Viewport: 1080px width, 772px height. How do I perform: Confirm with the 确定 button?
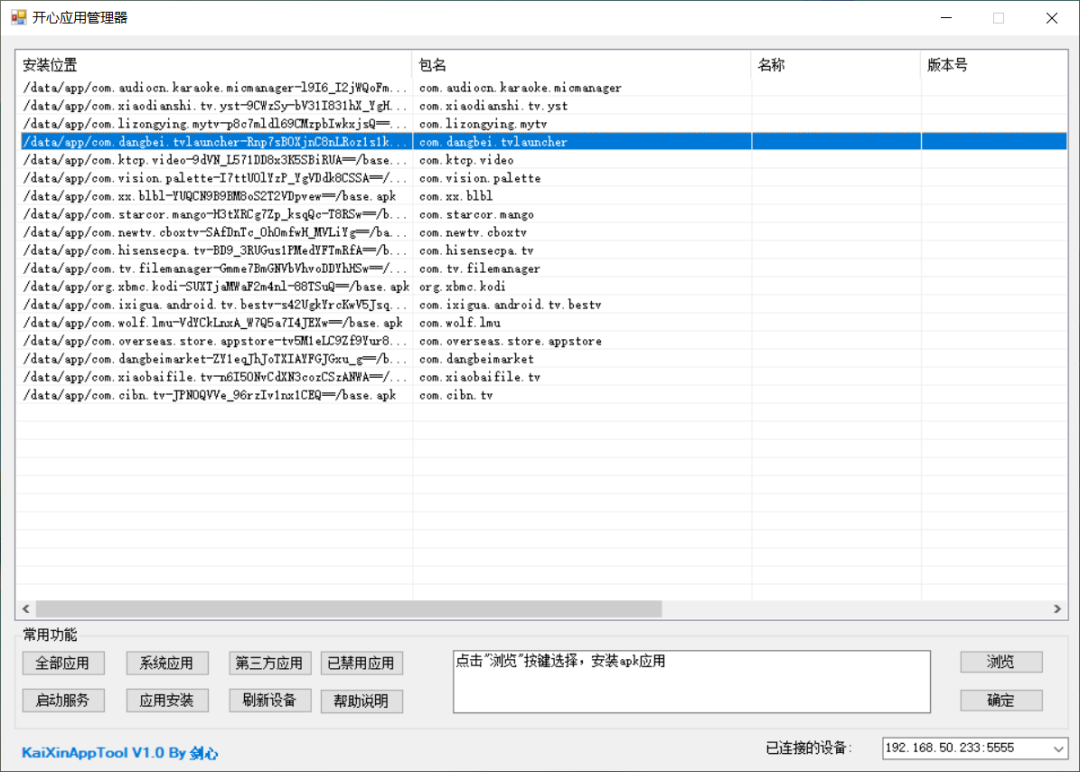pos(1001,700)
